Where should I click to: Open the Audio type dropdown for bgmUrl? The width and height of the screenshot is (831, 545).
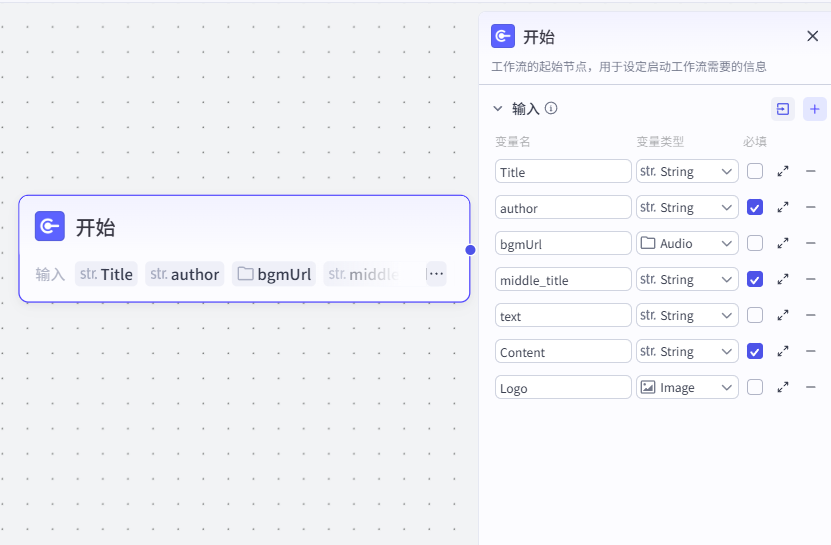tap(687, 243)
